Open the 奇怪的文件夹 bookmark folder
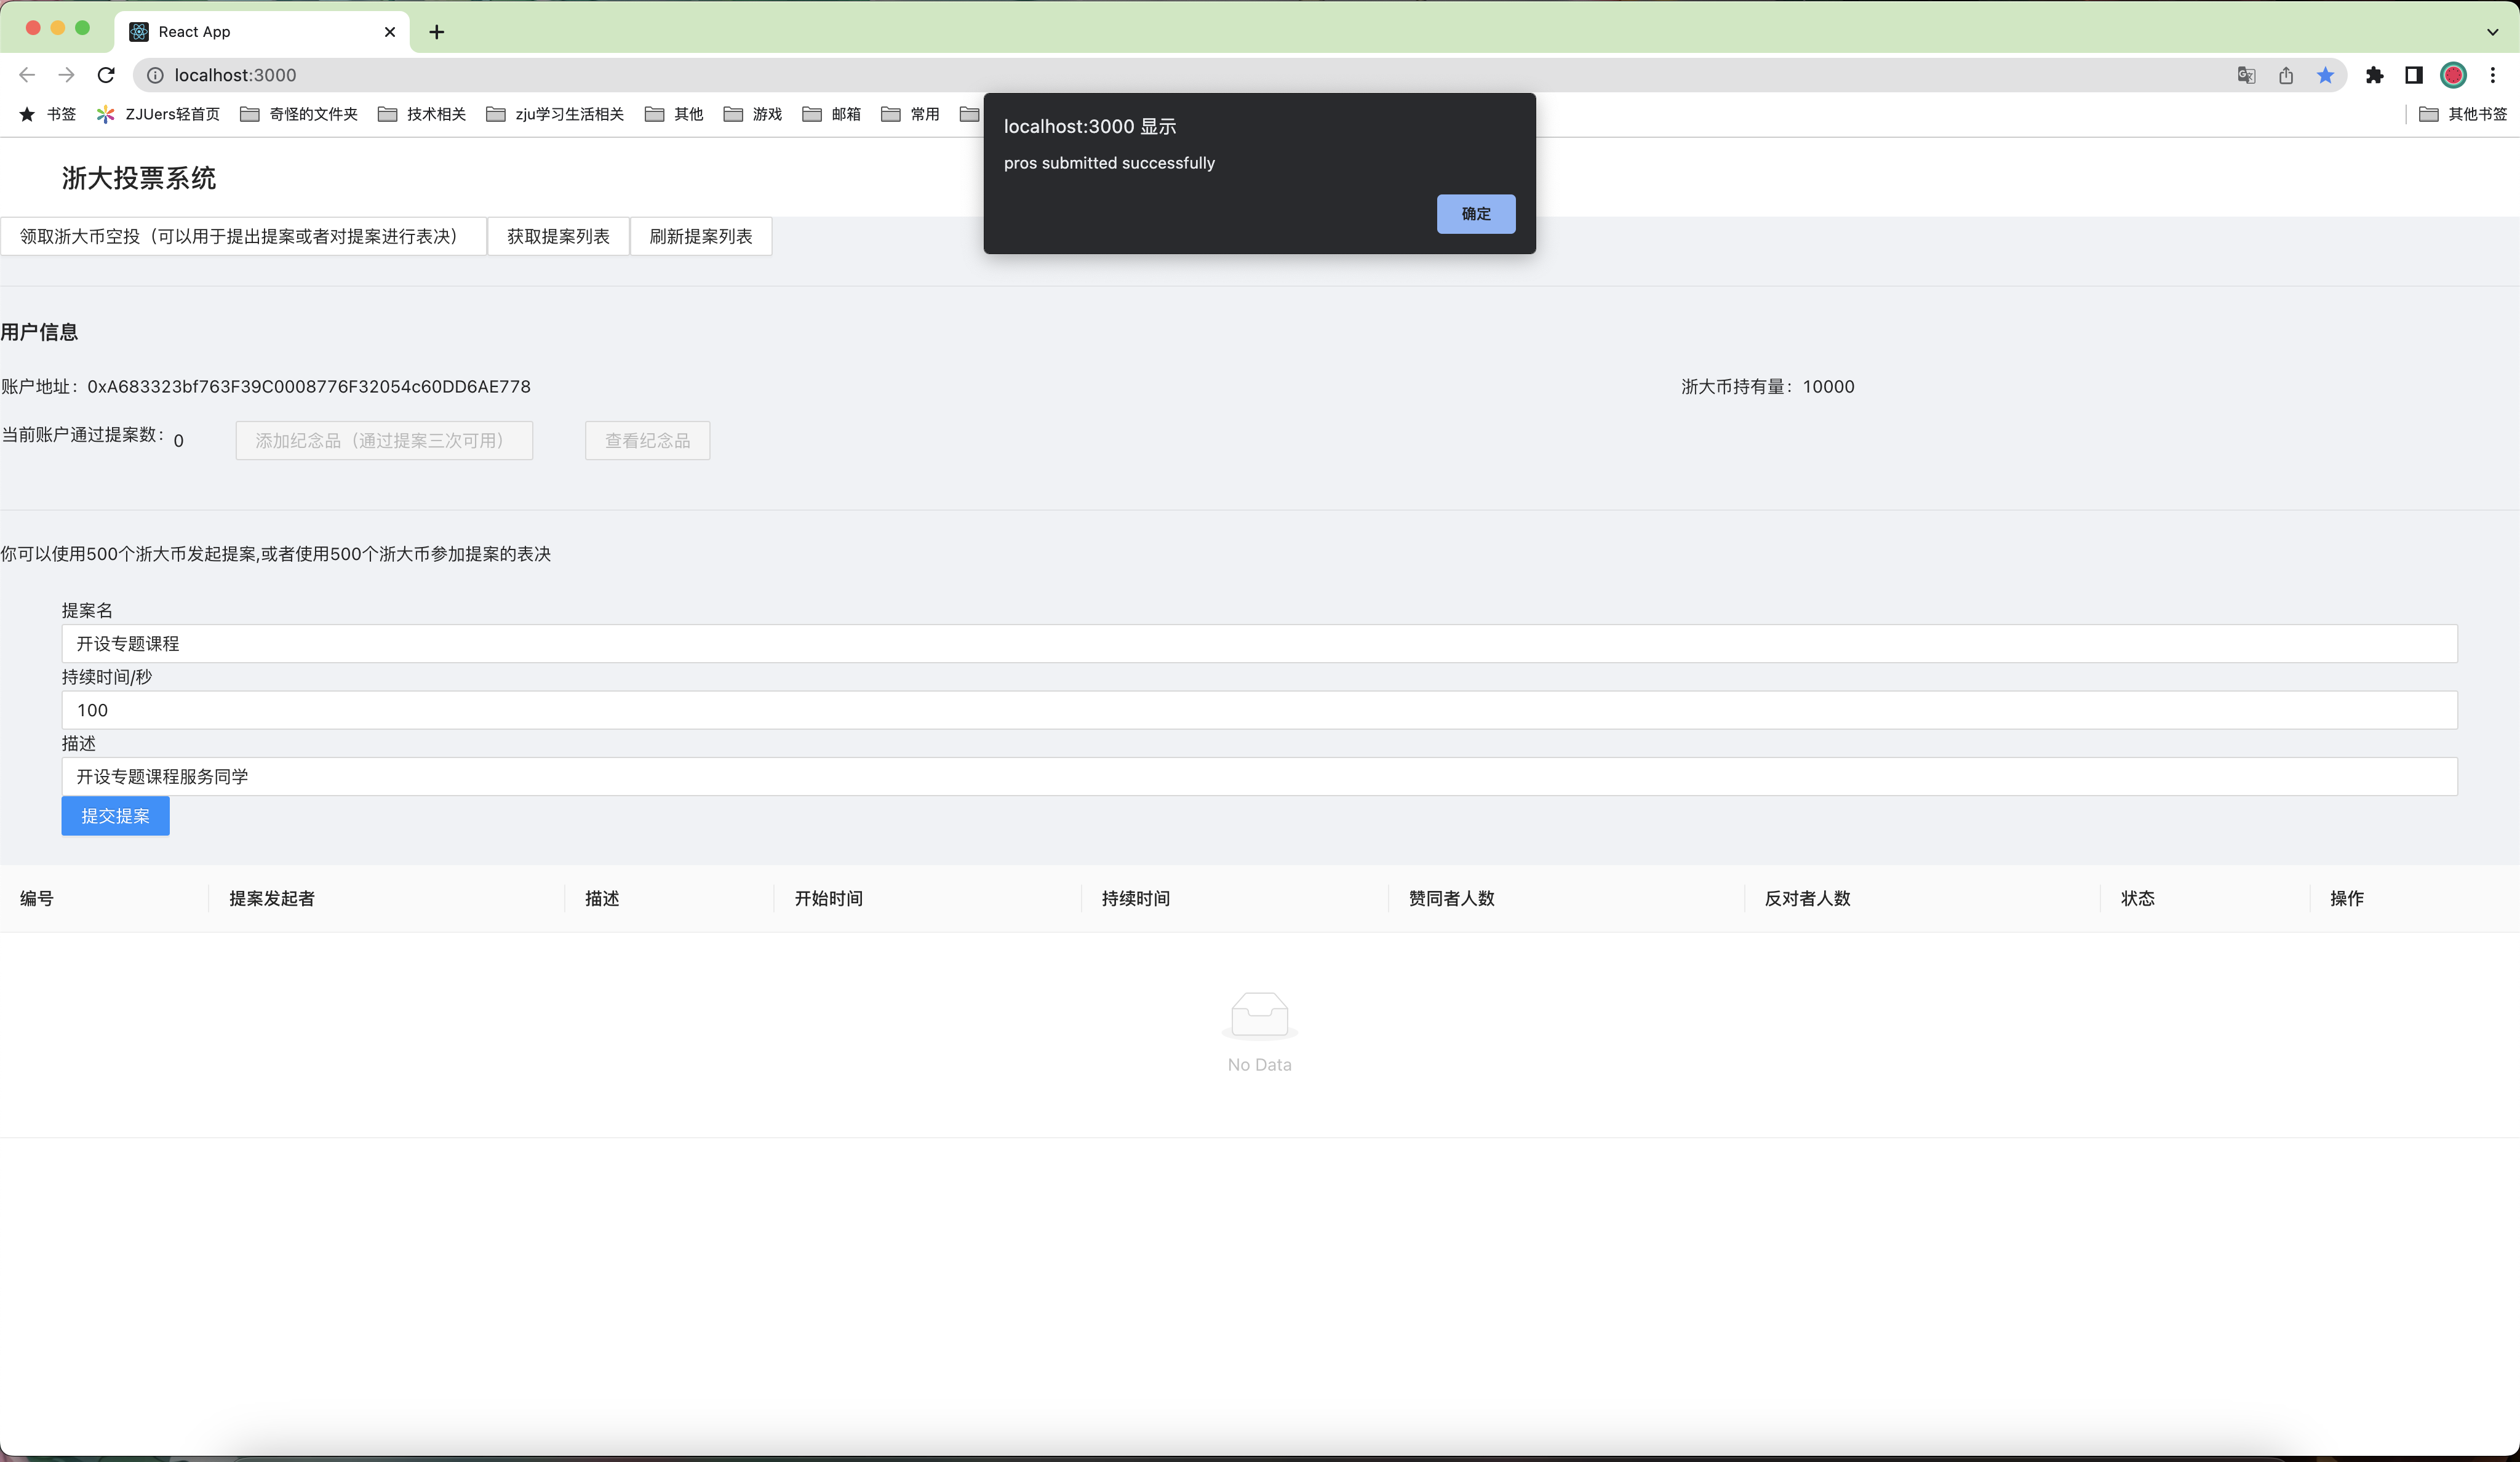The image size is (2520, 1462). click(299, 114)
